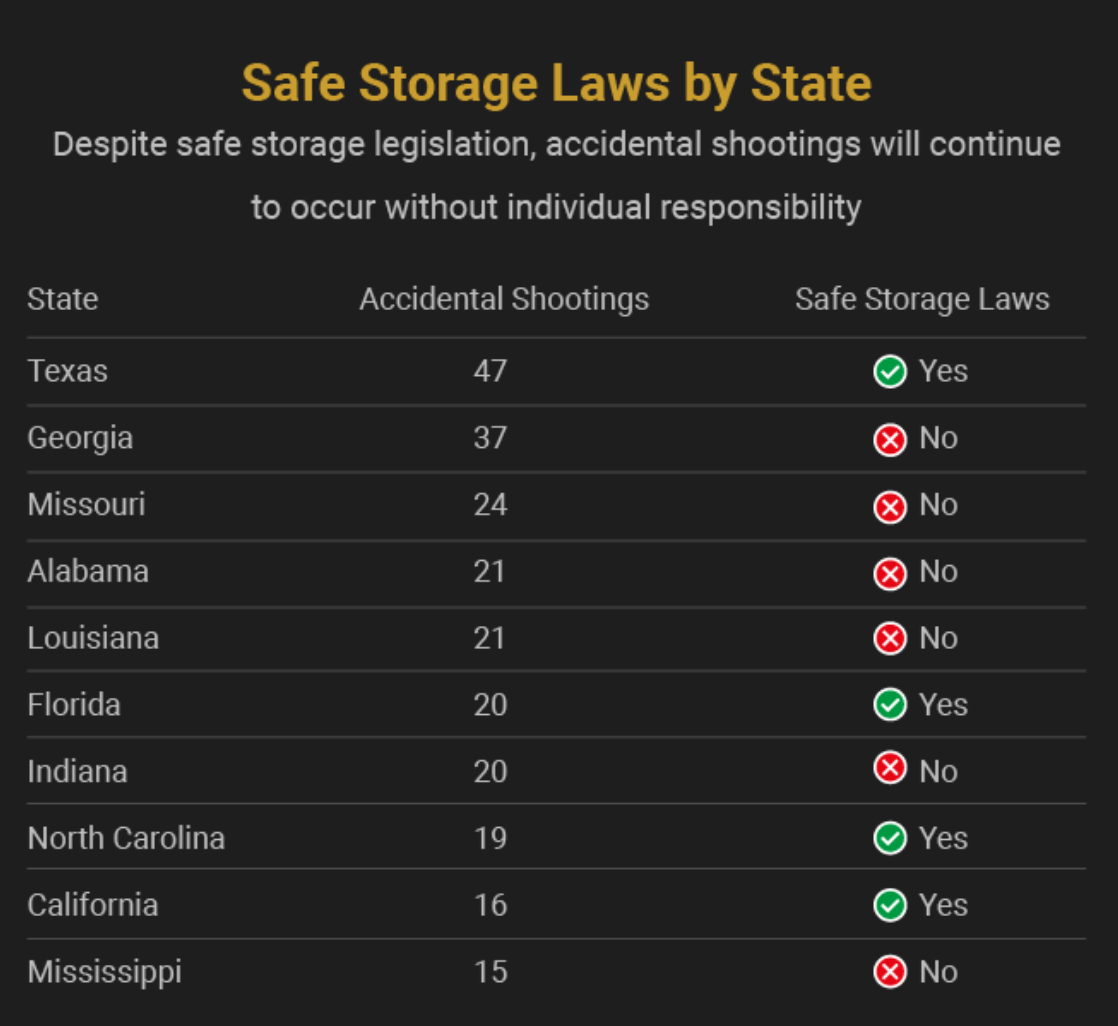1118x1026 pixels.
Task: Click Indiana's red X icon
Action: point(889,769)
